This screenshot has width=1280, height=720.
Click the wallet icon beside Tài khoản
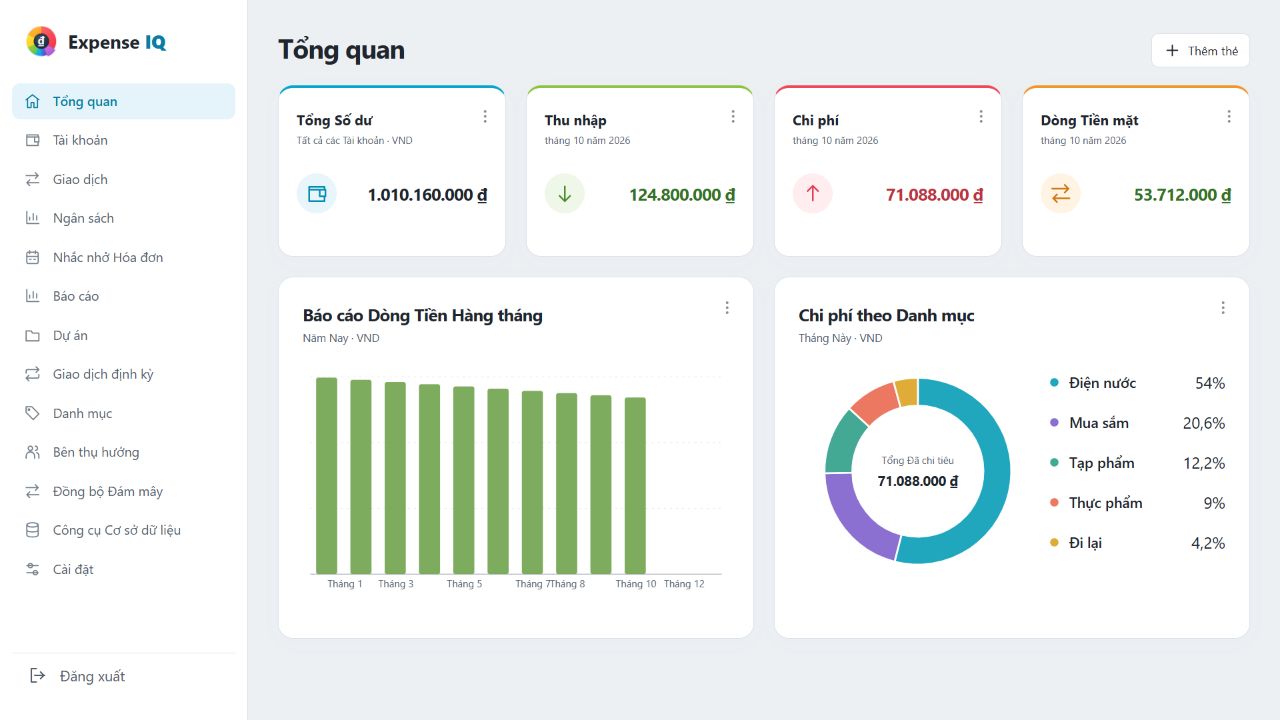point(32,140)
